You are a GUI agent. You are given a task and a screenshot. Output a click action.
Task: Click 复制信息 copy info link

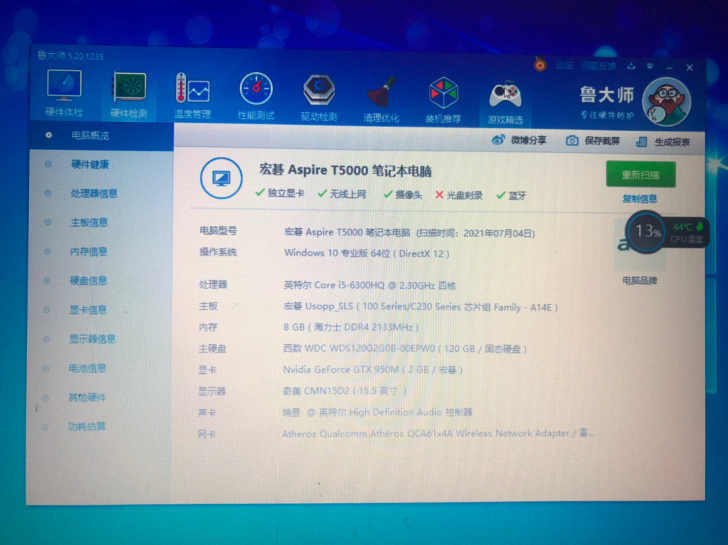pyautogui.click(x=640, y=199)
